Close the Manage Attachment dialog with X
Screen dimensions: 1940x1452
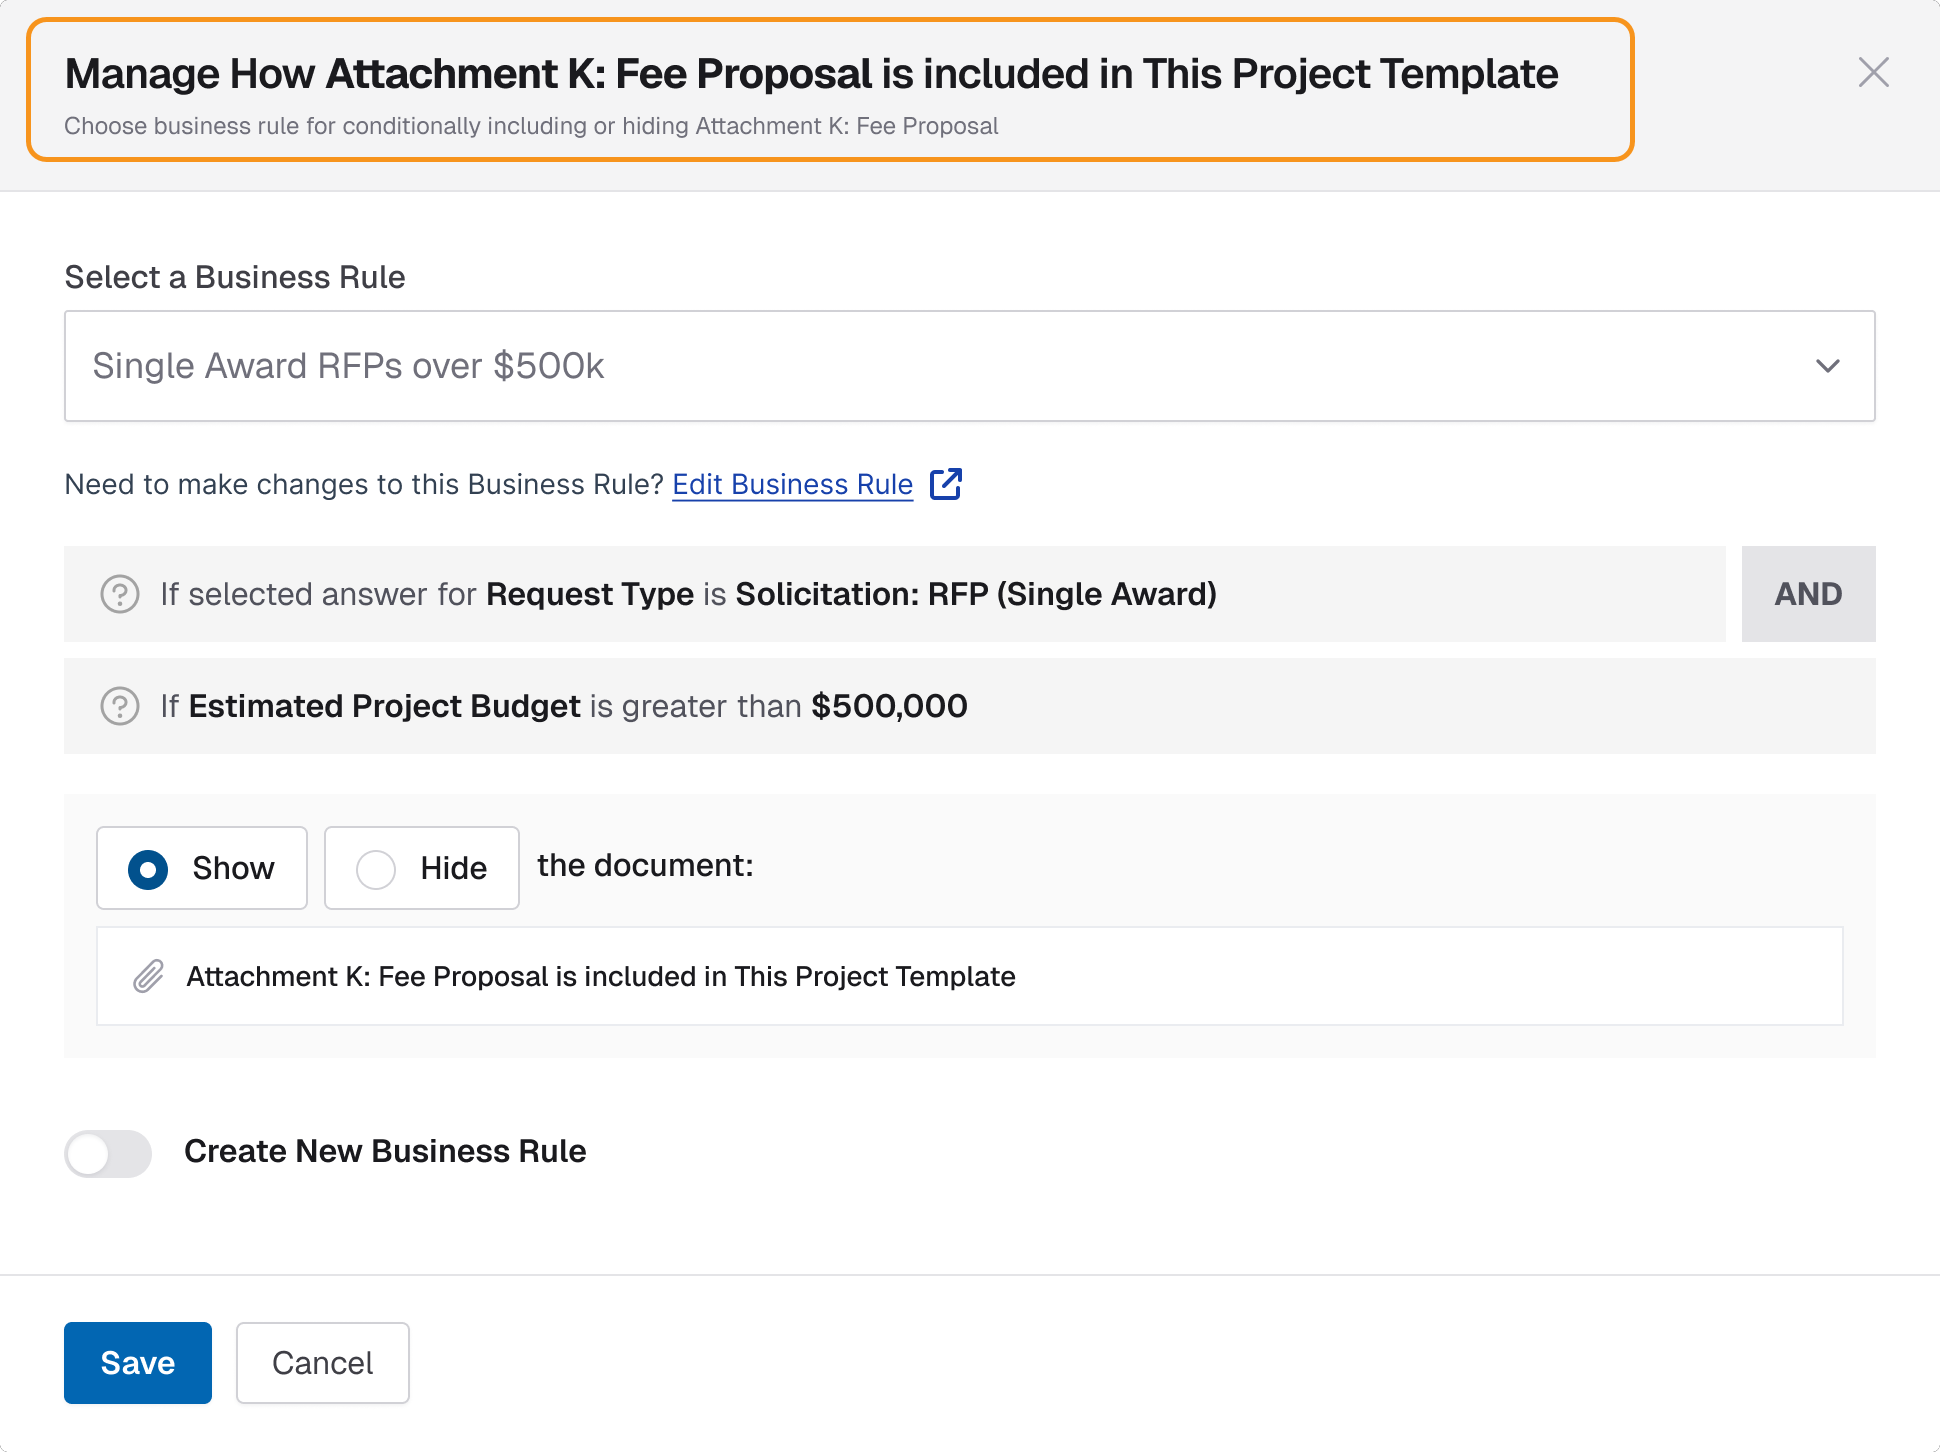pyautogui.click(x=1873, y=72)
